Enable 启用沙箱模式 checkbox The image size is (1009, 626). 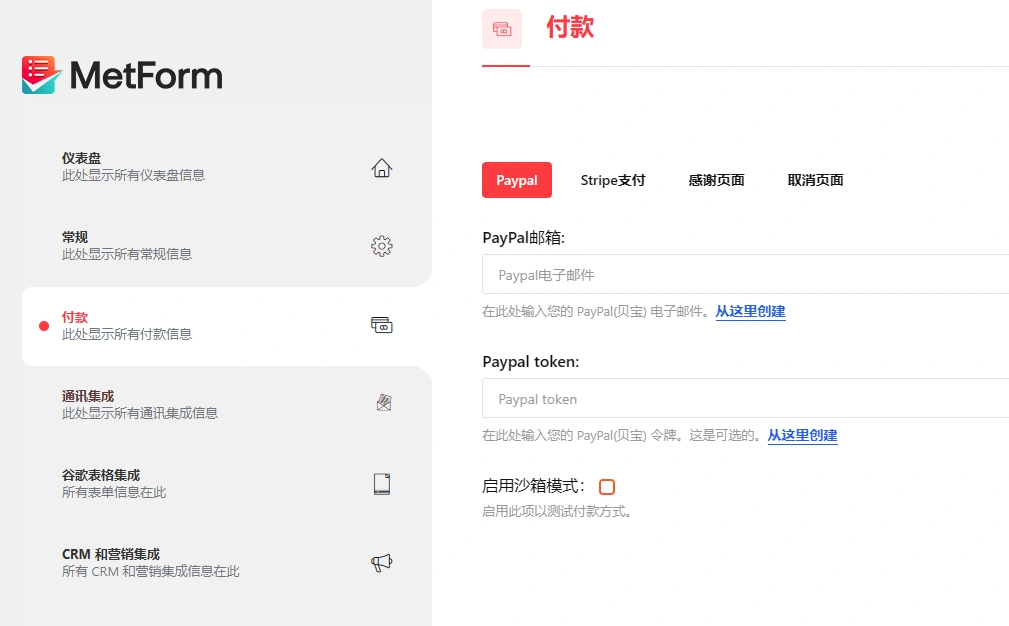(607, 486)
